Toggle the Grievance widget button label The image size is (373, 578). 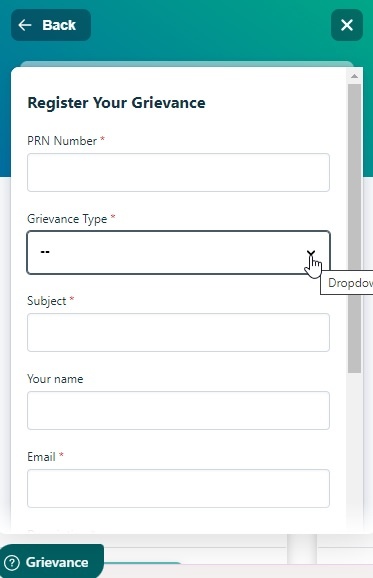pos(57,563)
